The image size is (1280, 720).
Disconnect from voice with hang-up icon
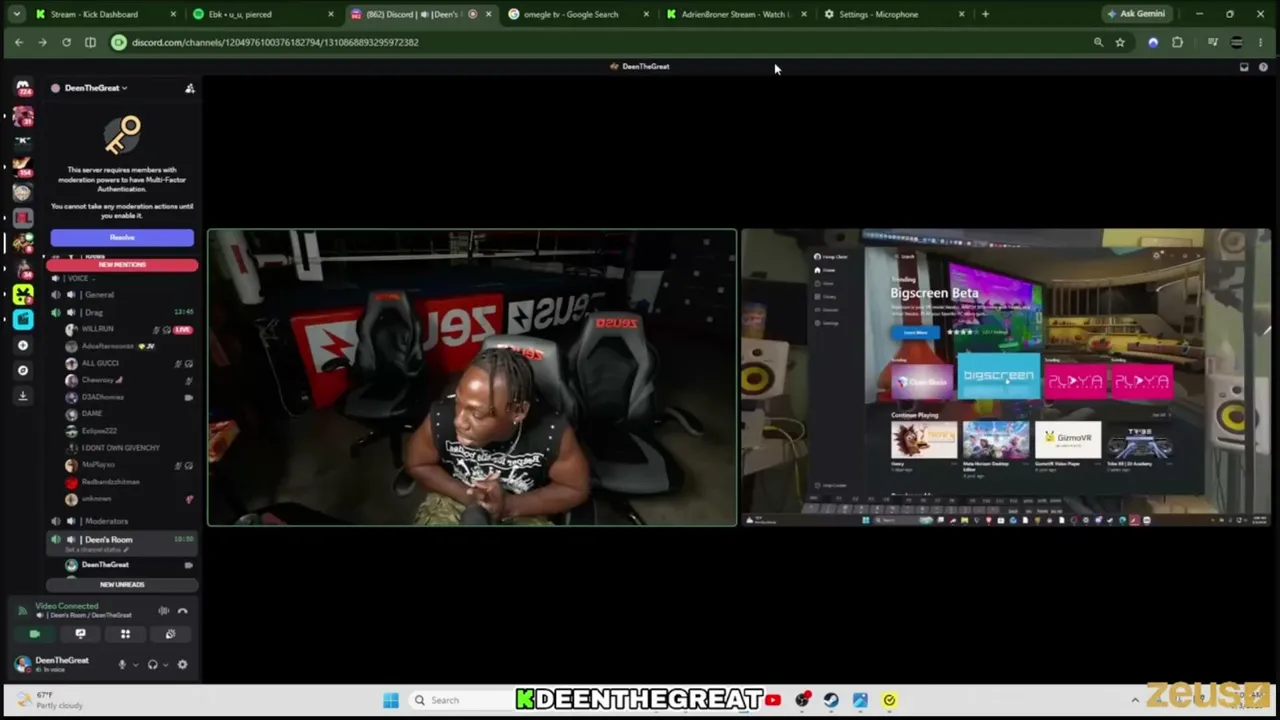tap(182, 610)
